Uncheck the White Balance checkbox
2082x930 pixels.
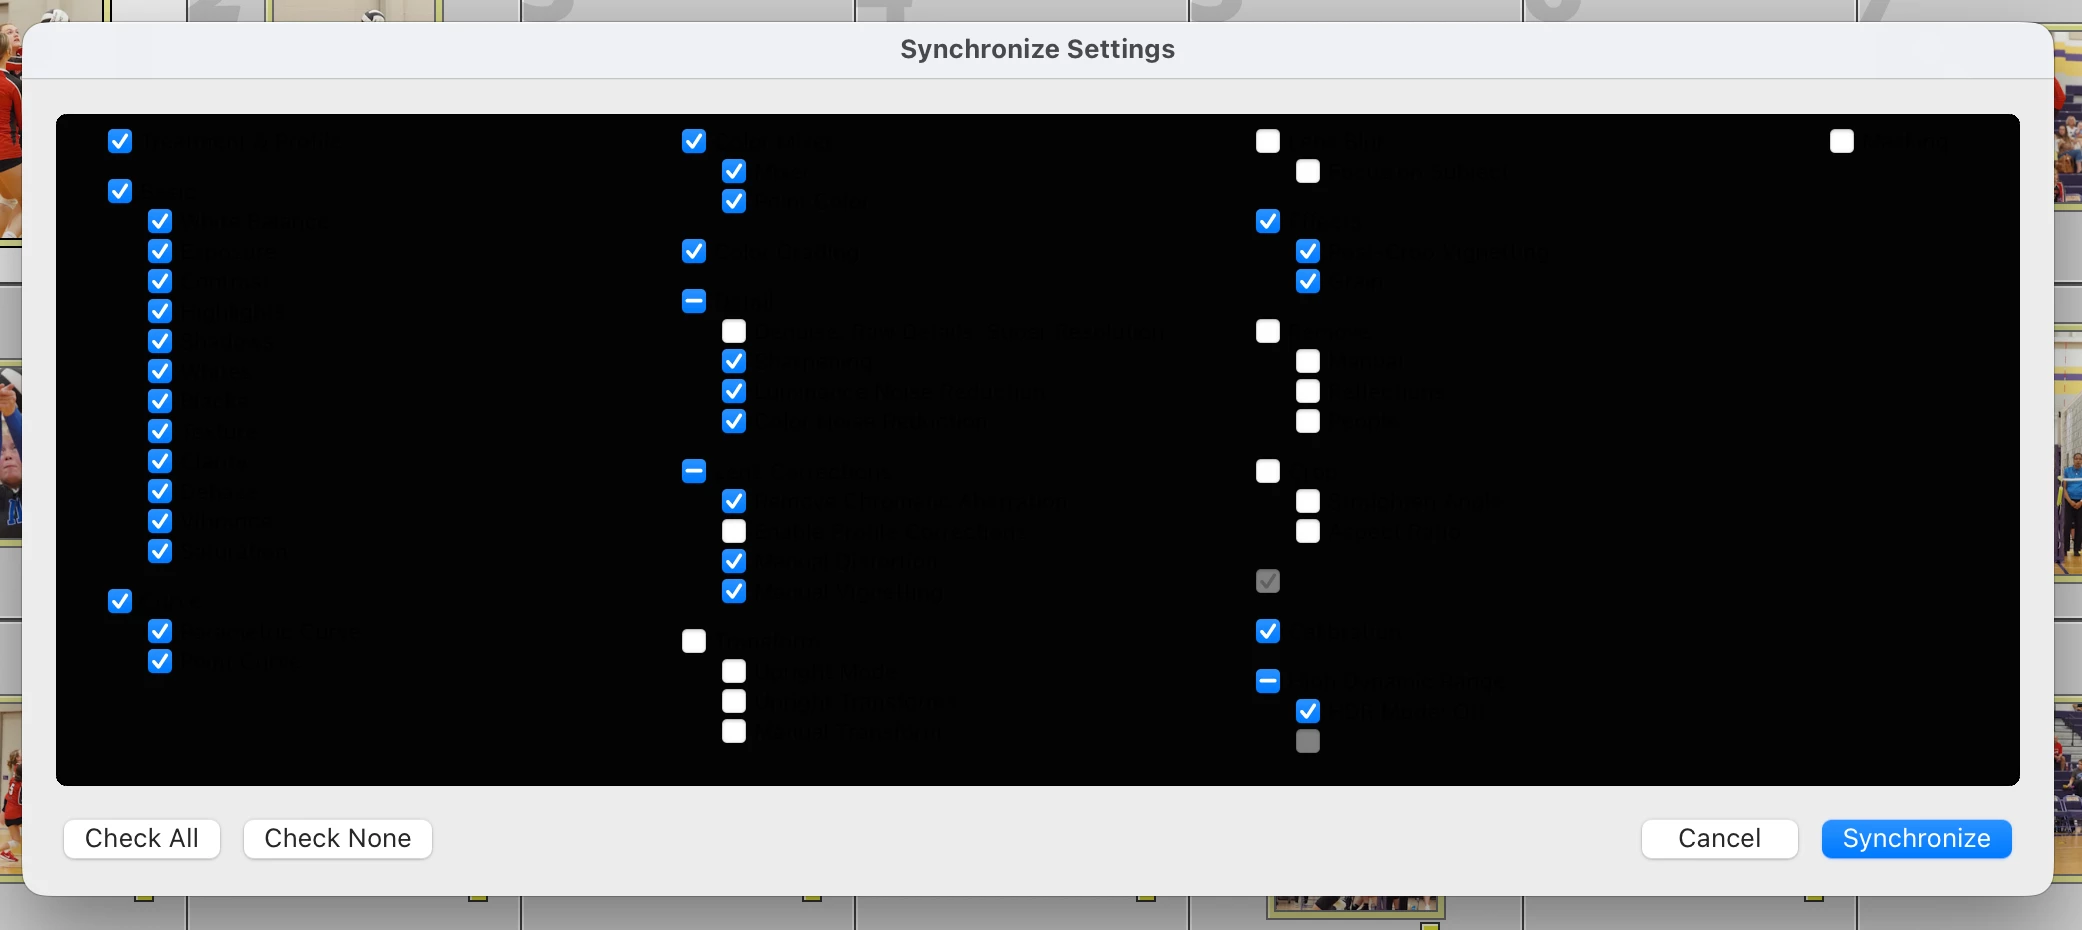click(x=160, y=221)
